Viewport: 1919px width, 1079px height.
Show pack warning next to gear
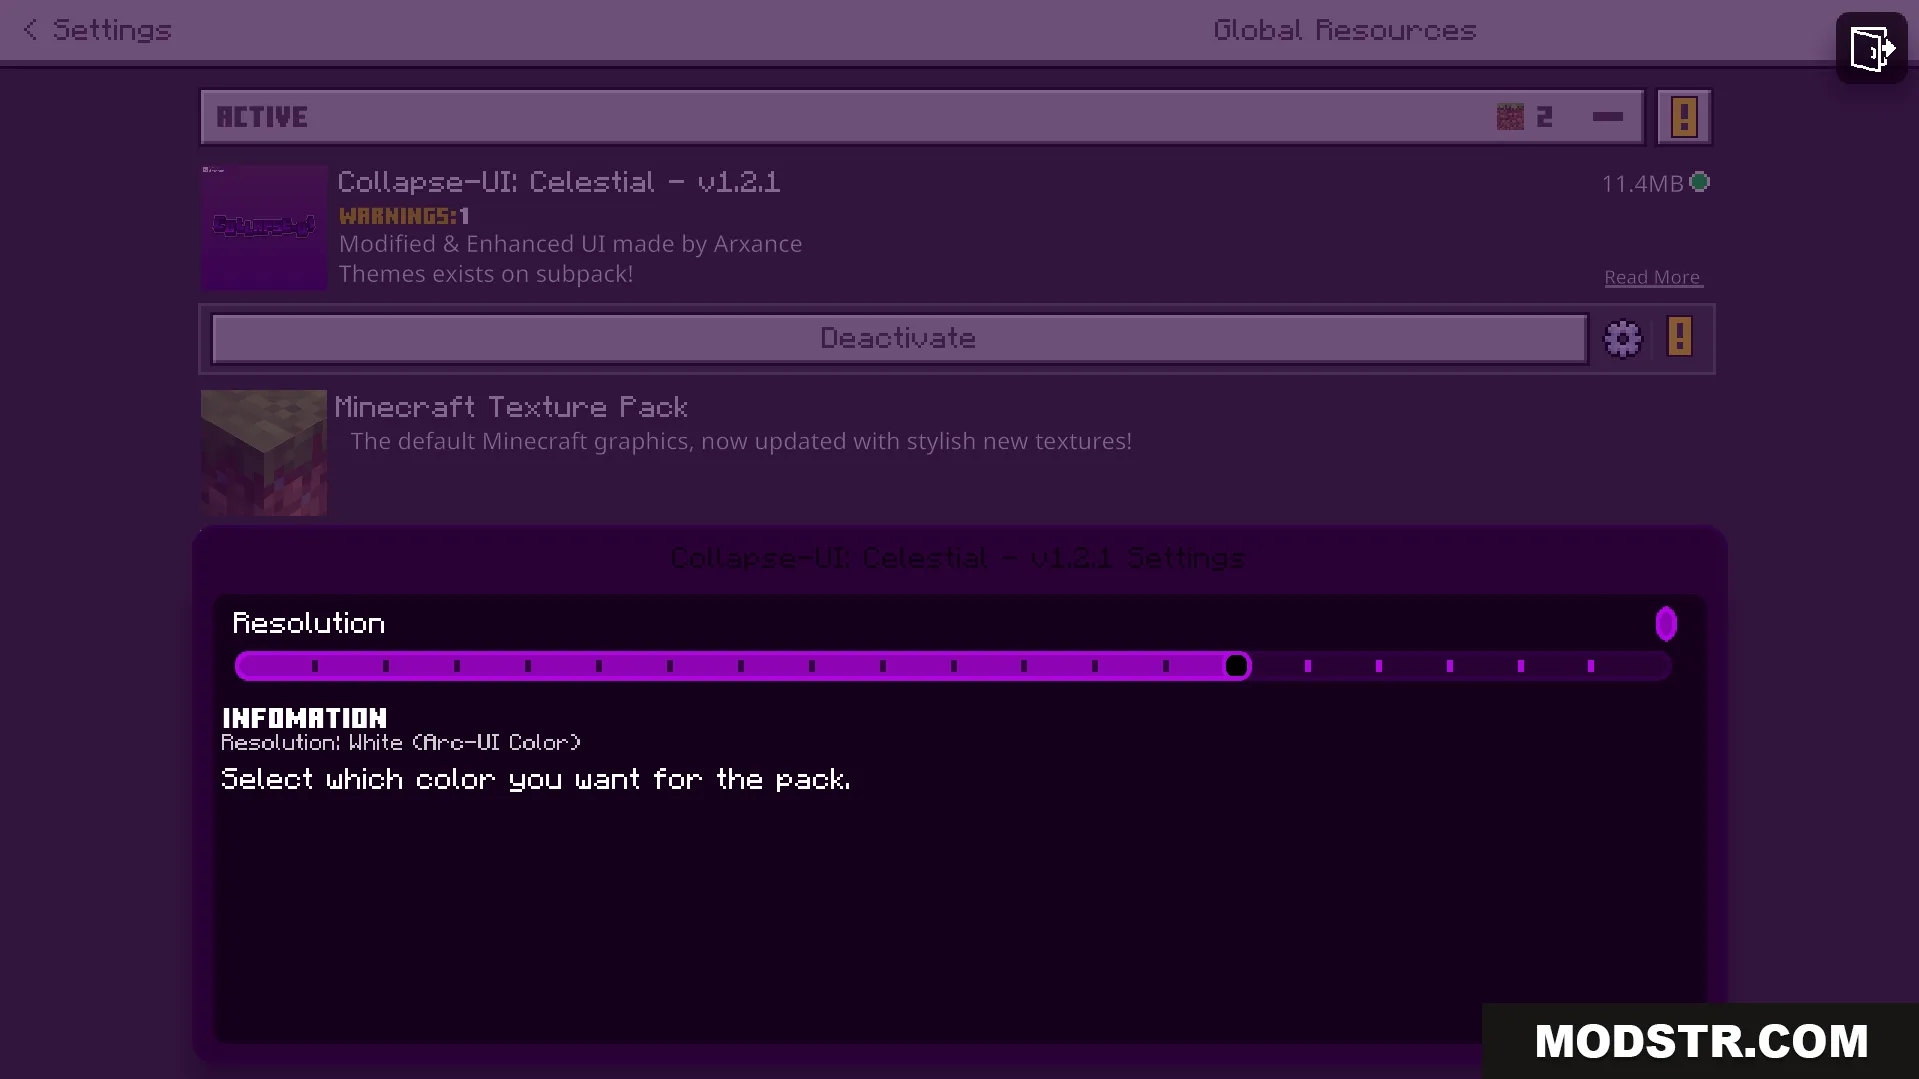click(x=1680, y=337)
